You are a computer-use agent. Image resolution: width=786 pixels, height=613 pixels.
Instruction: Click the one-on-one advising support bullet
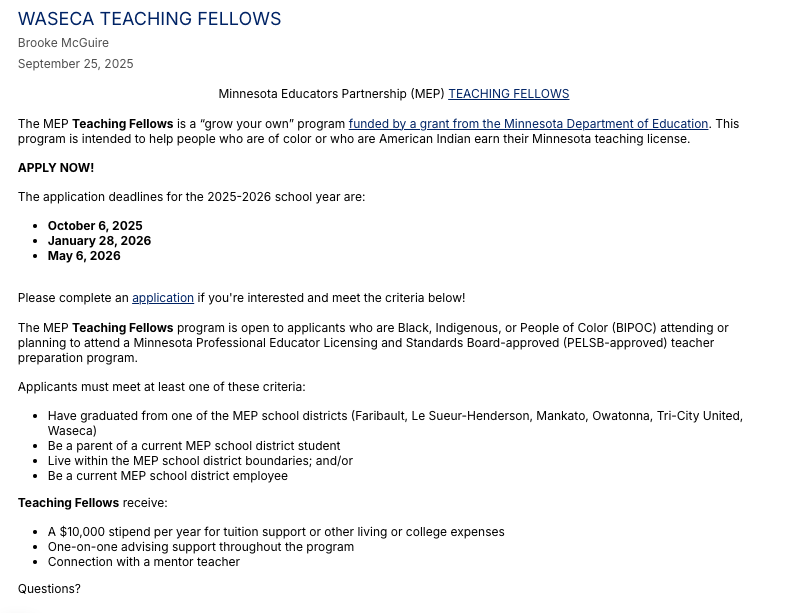[201, 547]
